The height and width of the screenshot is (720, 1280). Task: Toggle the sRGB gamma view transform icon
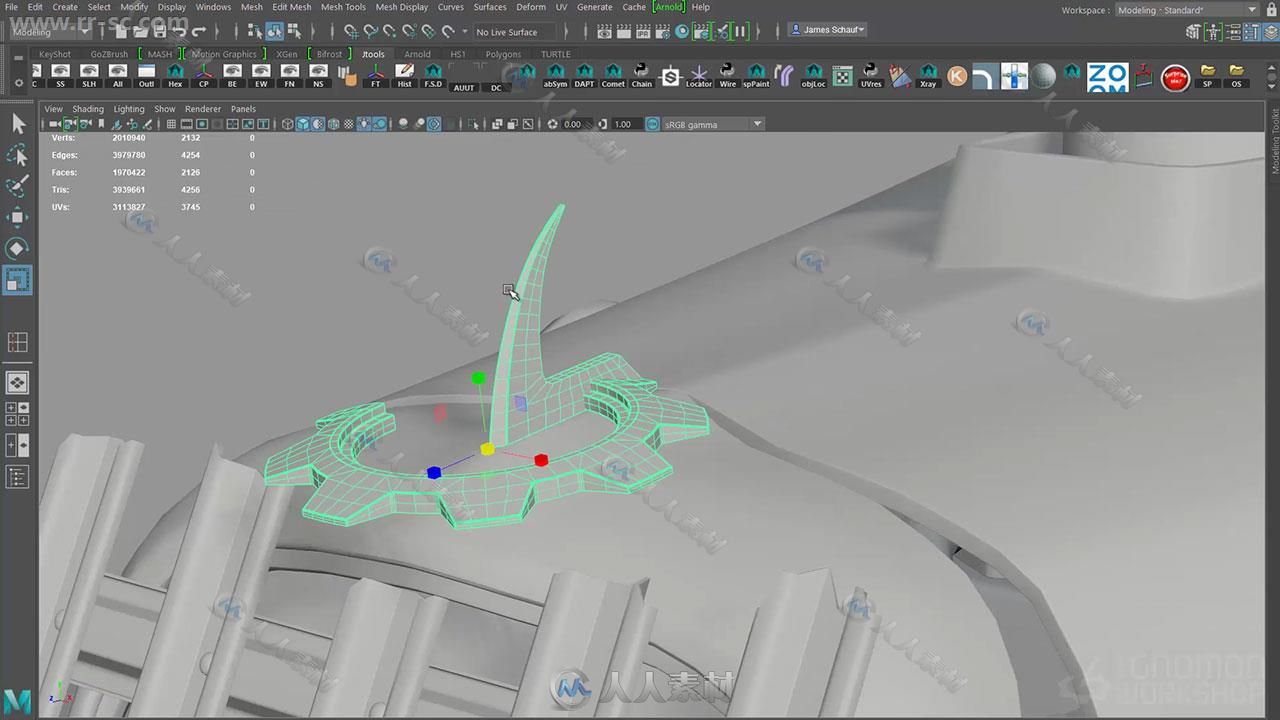click(652, 124)
